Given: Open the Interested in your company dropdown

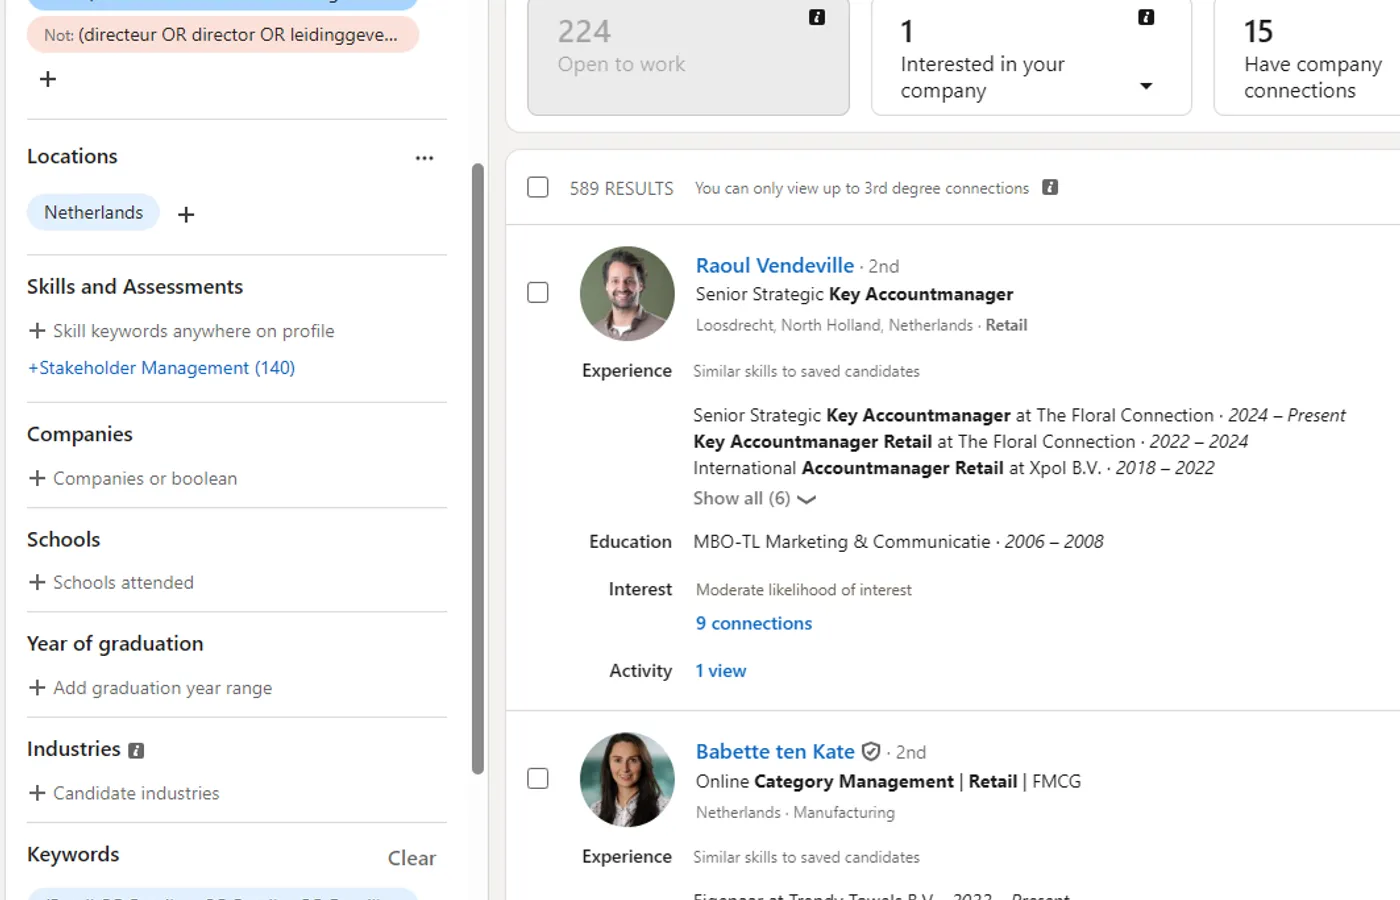Looking at the screenshot, I should pyautogui.click(x=1145, y=88).
